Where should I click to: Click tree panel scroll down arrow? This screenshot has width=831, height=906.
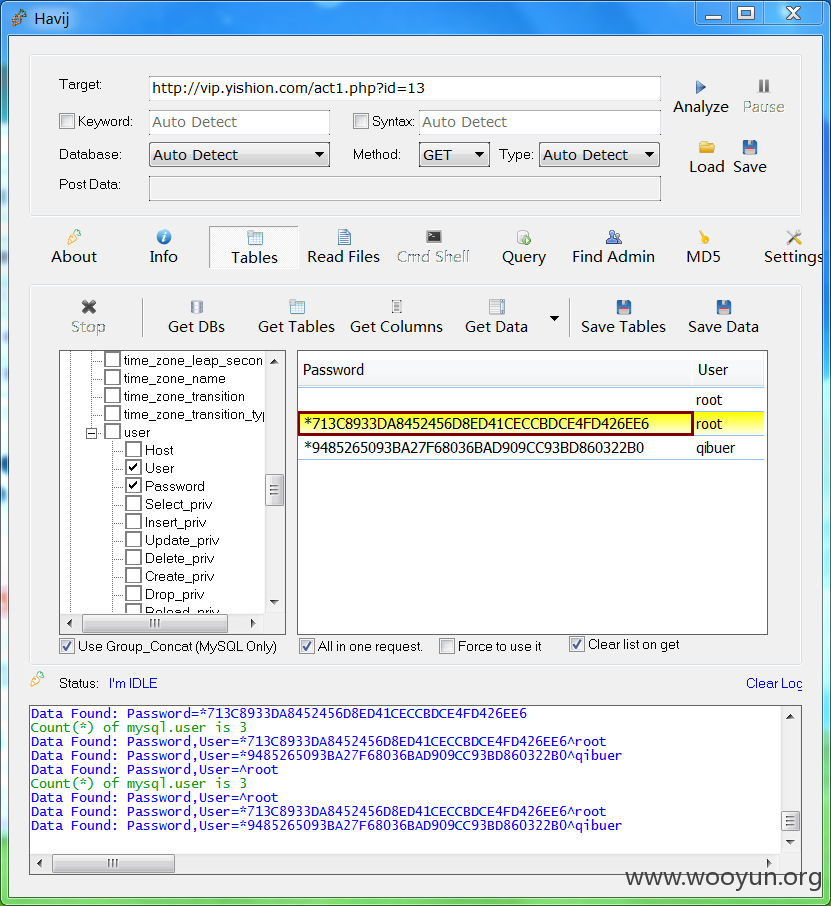274,602
